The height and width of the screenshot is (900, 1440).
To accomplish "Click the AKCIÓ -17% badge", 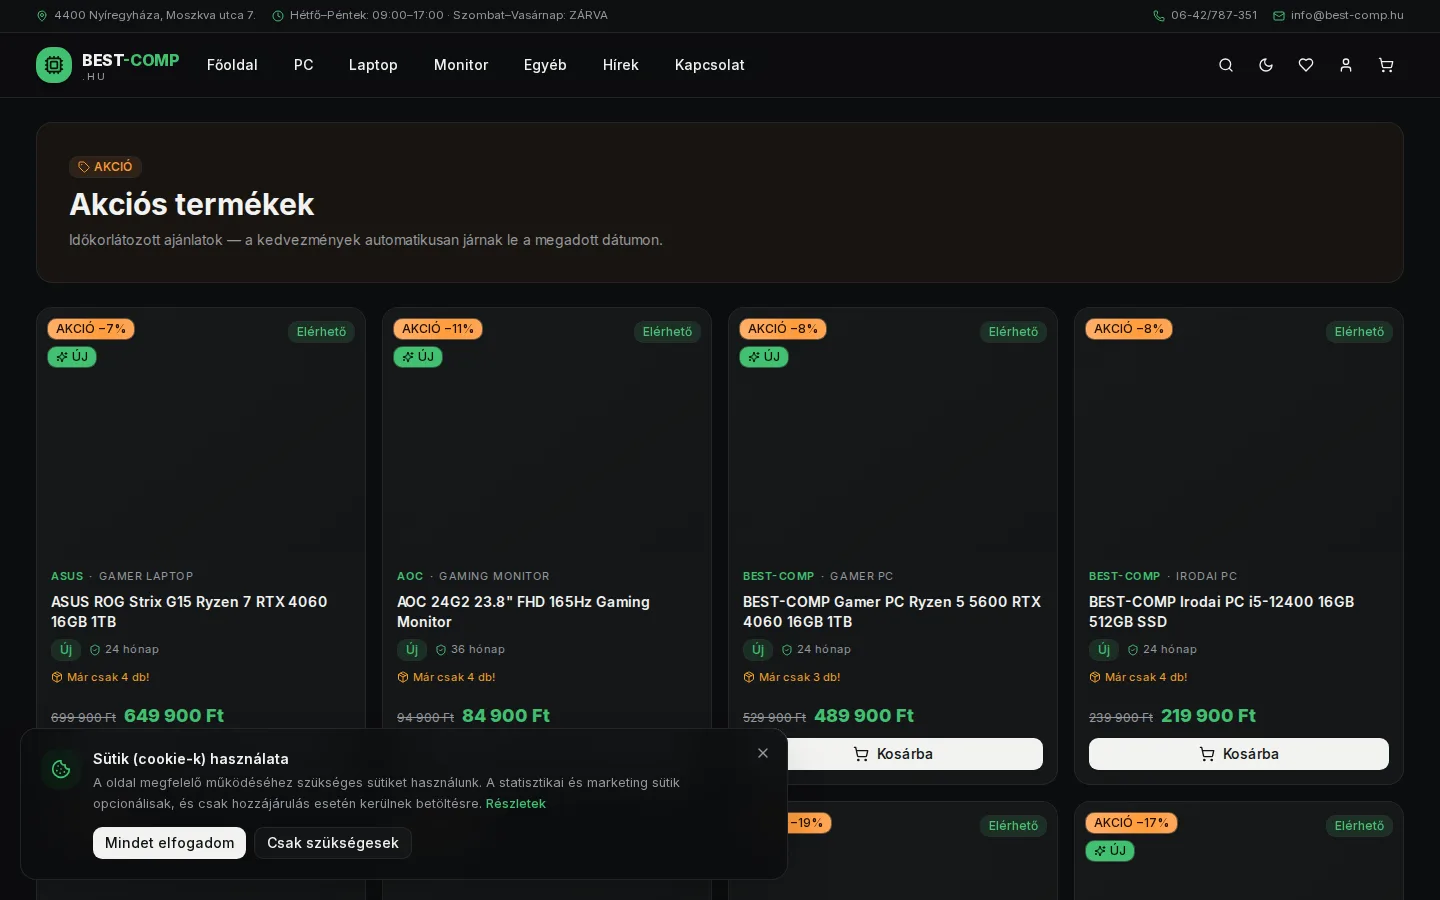I will [x=1131, y=823].
